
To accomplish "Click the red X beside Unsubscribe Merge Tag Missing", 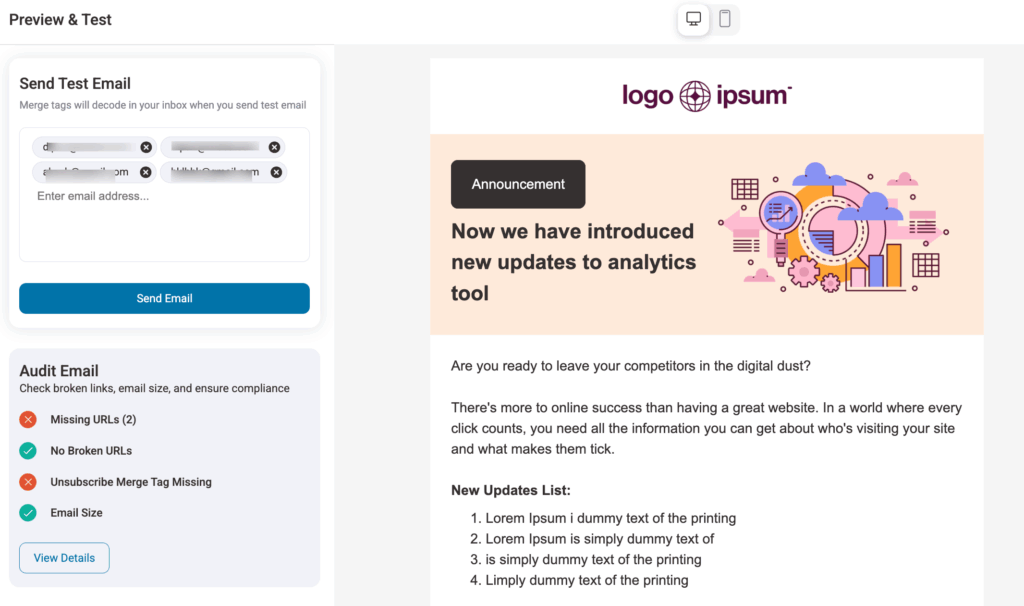I will tap(28, 481).
